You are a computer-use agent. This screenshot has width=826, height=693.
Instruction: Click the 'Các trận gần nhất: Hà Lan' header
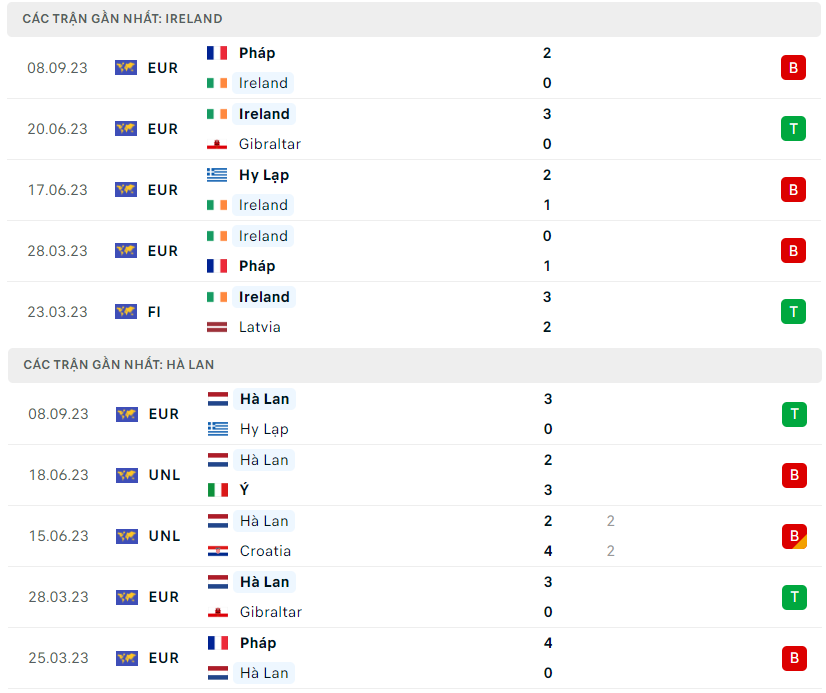tap(119, 365)
